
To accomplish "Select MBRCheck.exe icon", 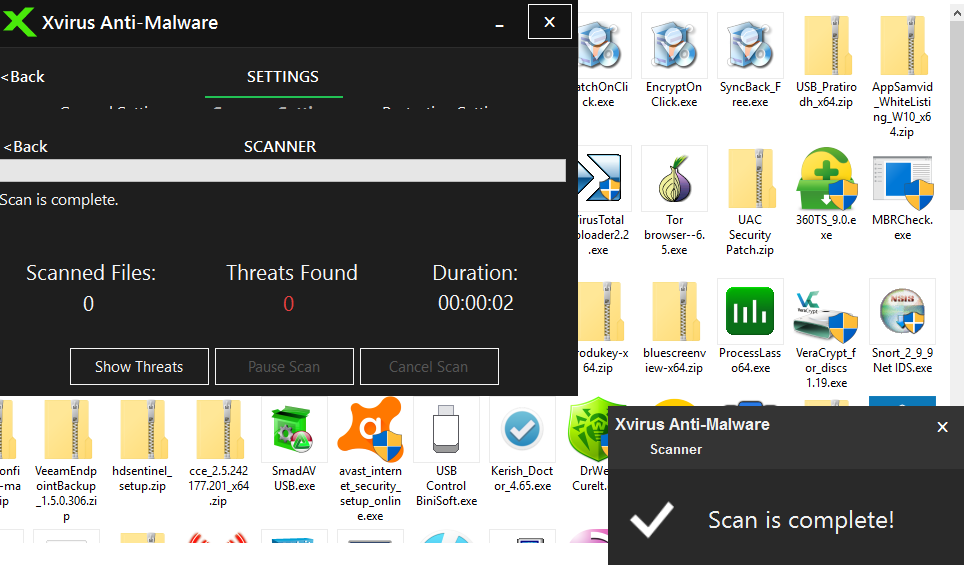I will [903, 182].
